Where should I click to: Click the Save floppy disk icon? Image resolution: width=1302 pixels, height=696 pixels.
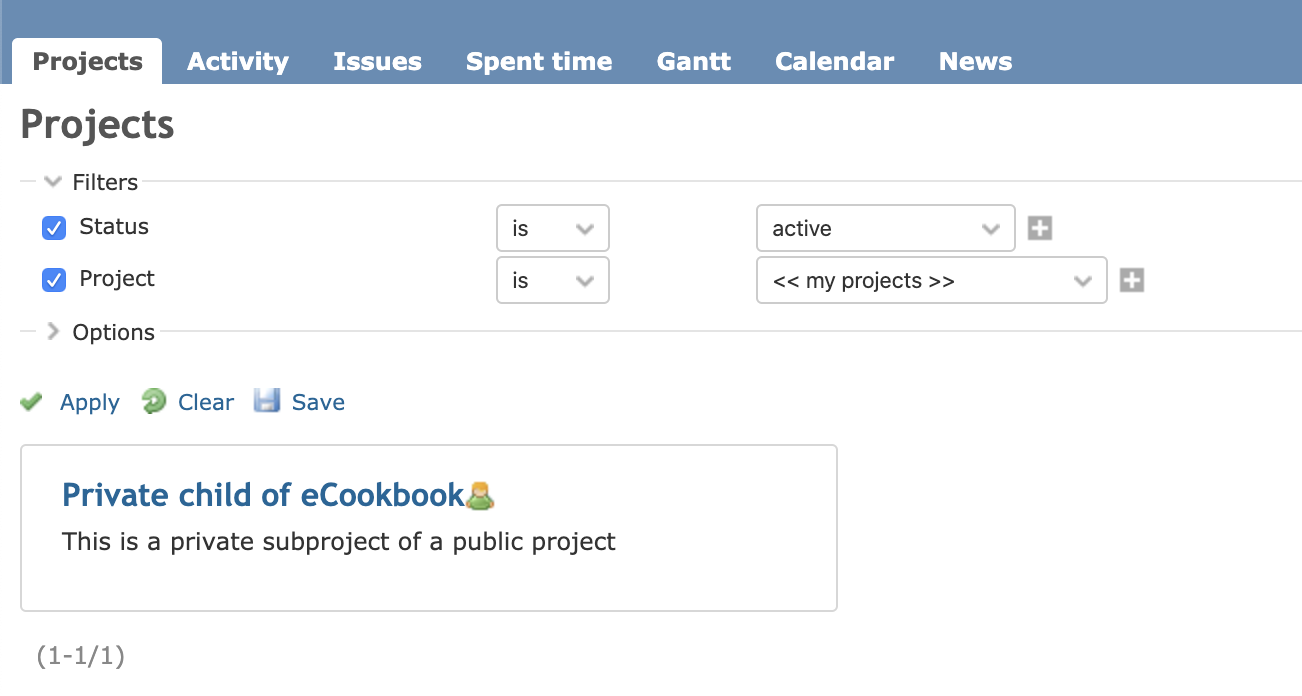point(266,401)
